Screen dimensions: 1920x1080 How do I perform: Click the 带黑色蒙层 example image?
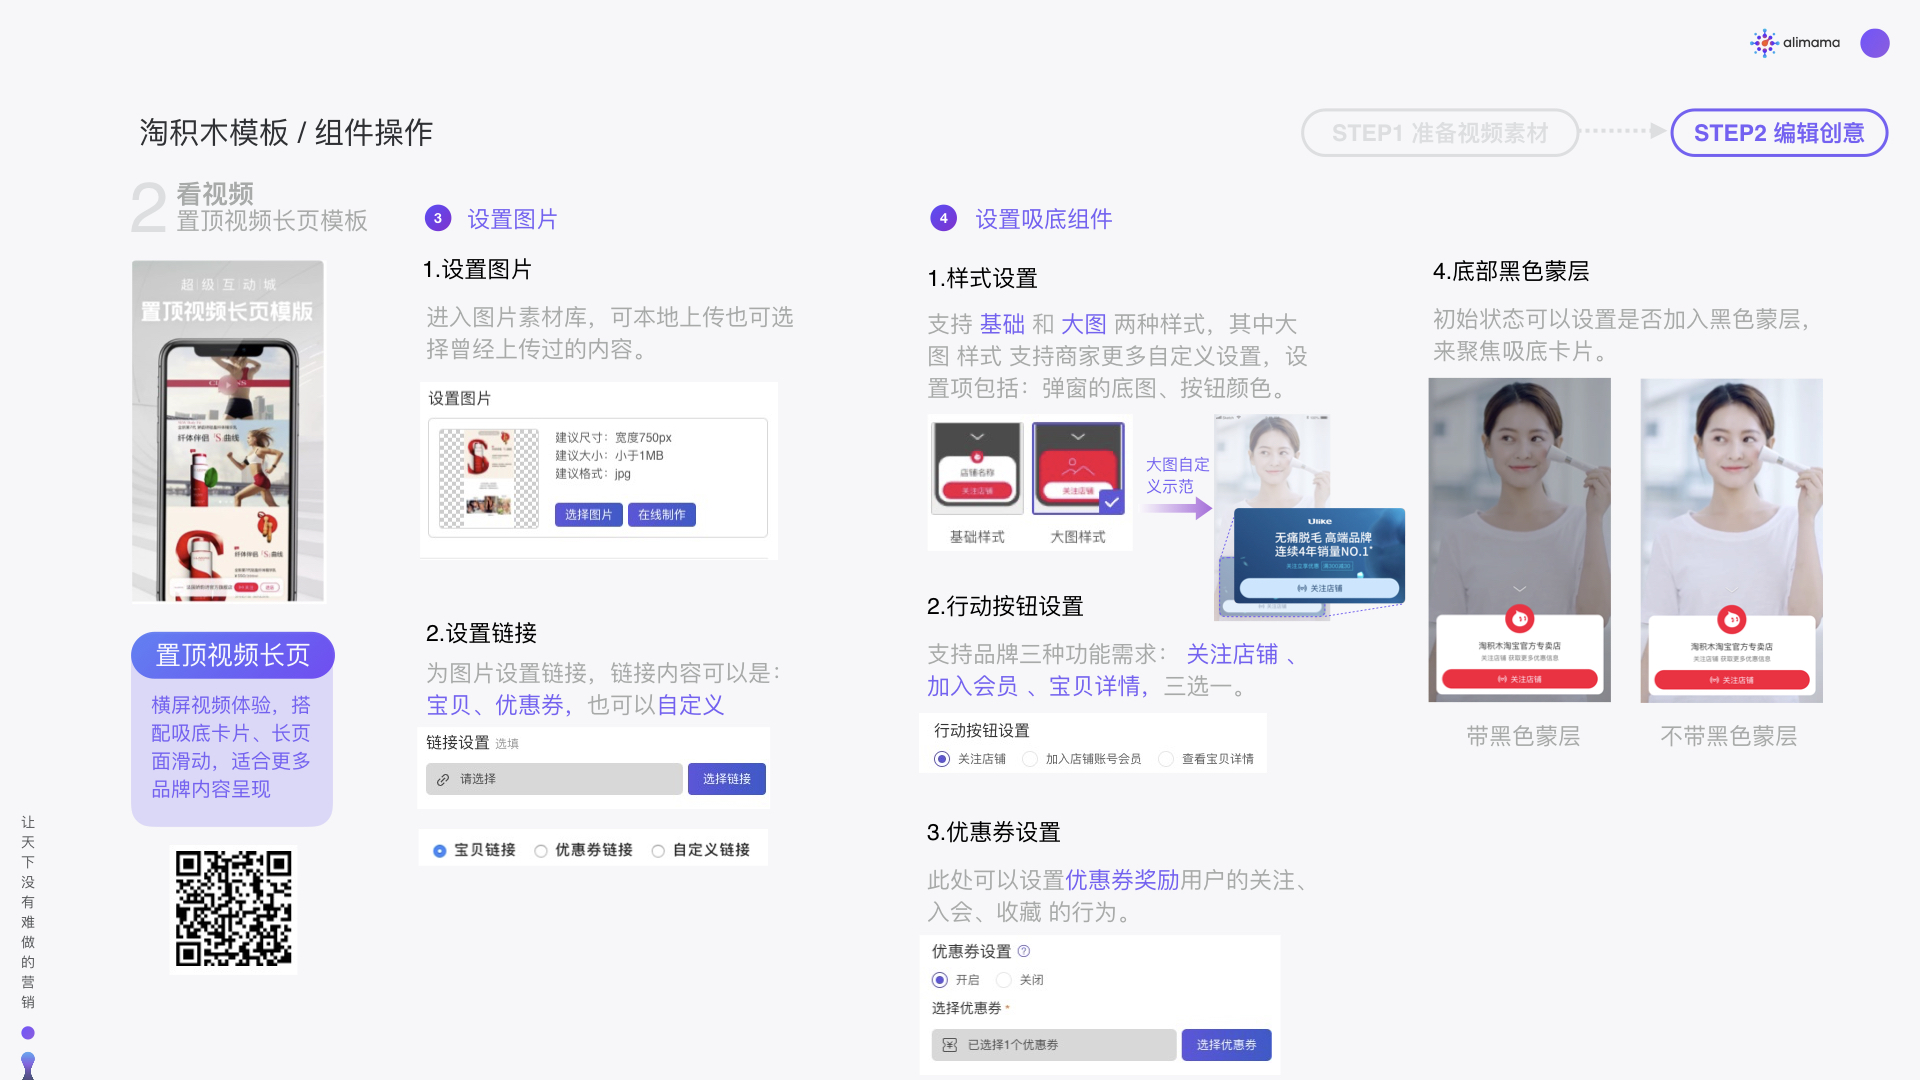pos(1519,540)
